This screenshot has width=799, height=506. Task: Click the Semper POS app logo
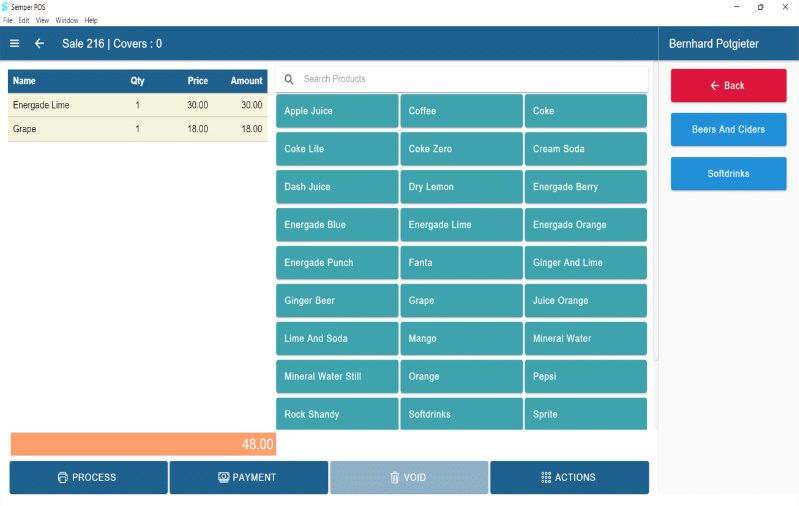click(5, 7)
